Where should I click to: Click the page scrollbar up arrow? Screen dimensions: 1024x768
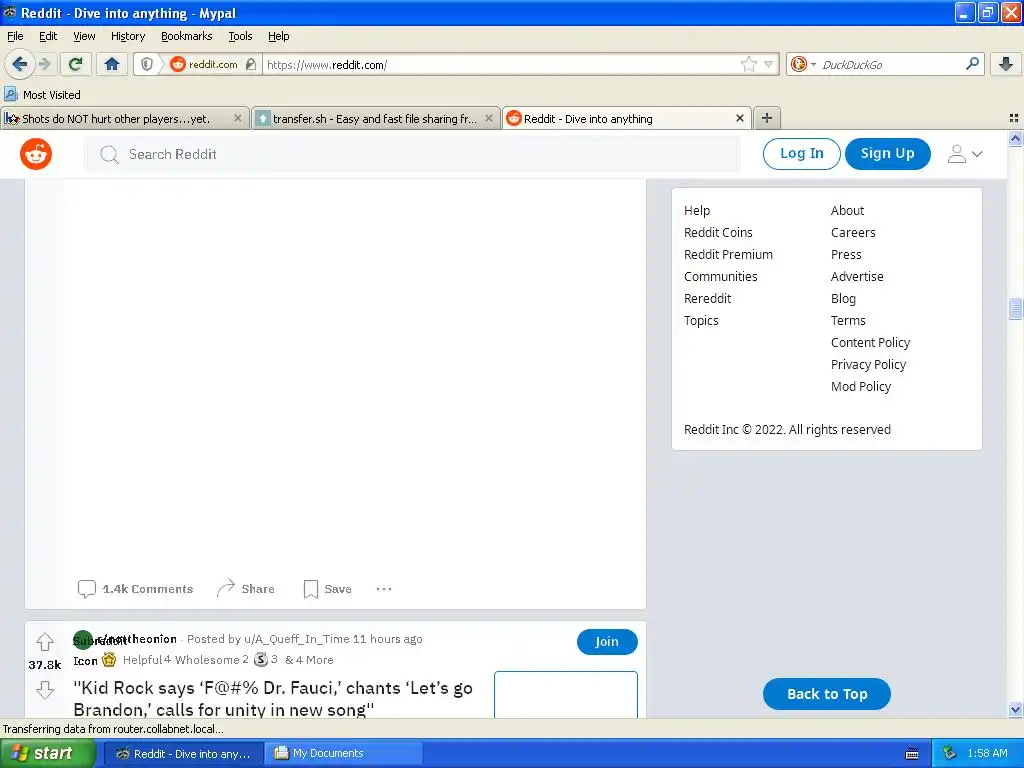1015,138
